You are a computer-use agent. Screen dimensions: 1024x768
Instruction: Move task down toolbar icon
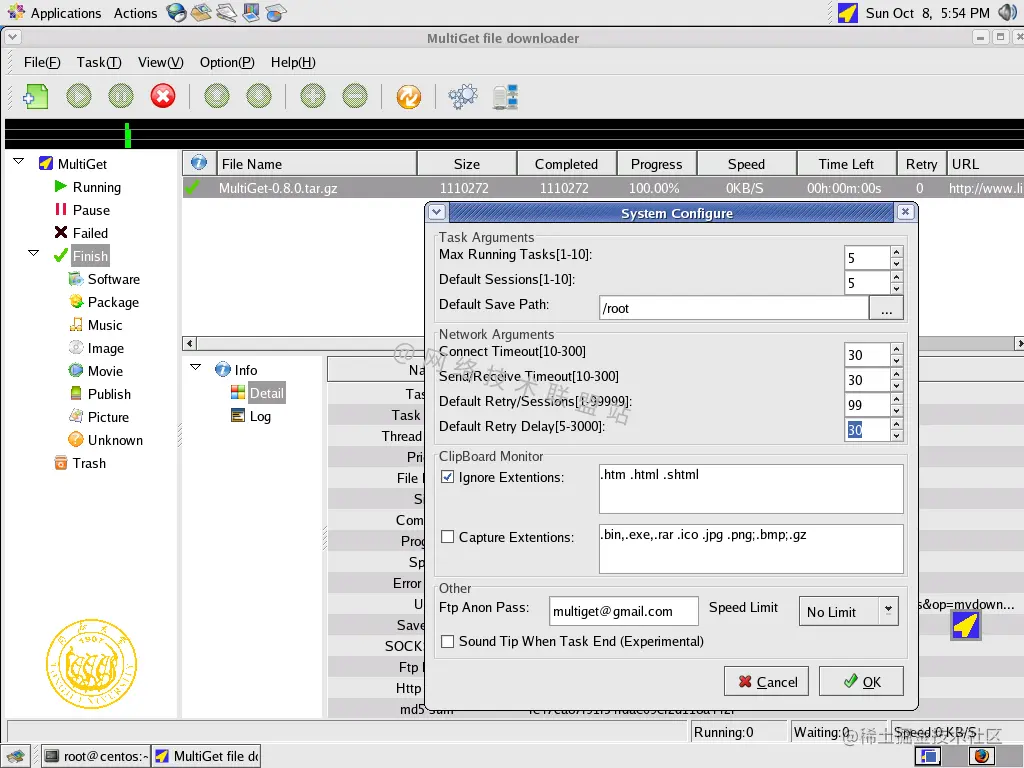(259, 97)
